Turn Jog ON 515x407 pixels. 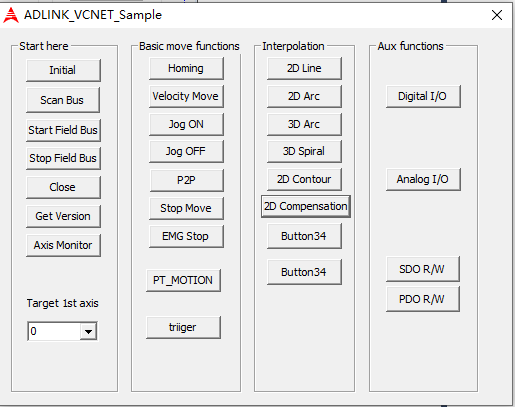click(186, 124)
